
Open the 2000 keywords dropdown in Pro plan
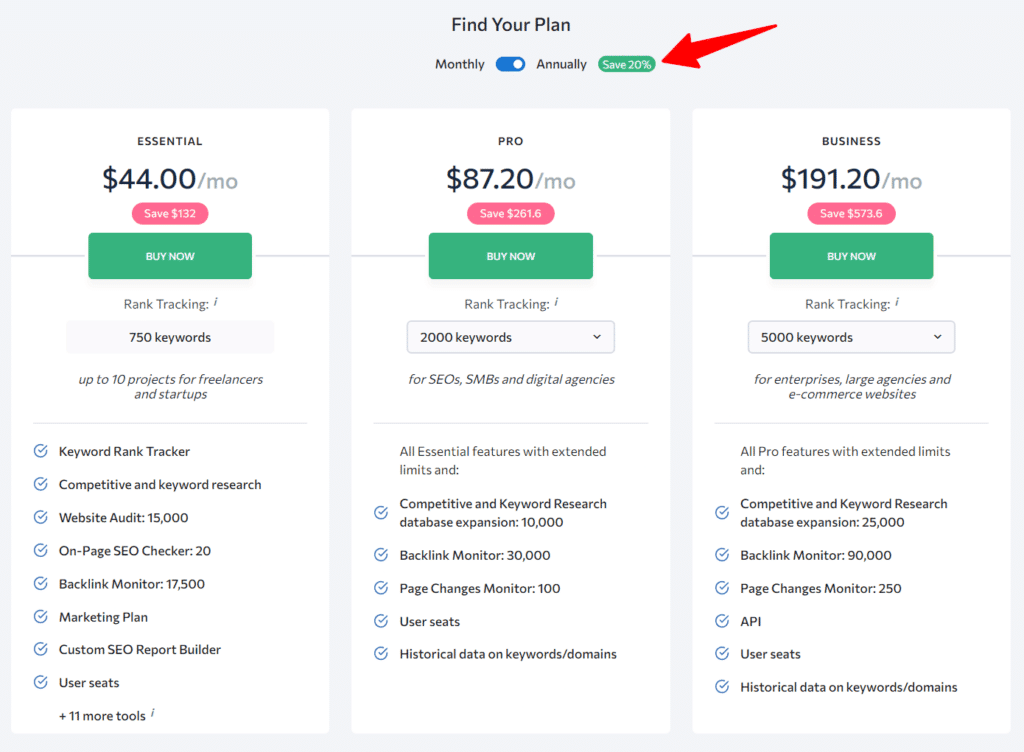point(510,337)
